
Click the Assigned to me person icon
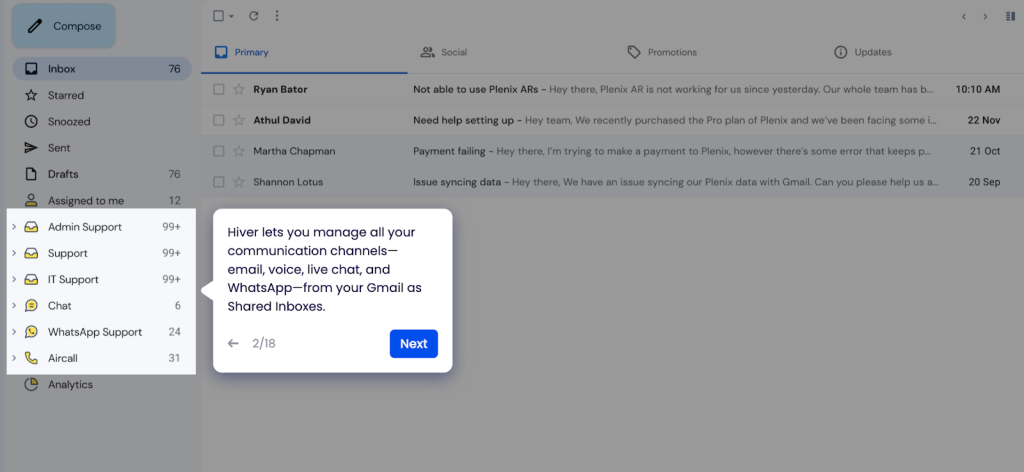(31, 200)
